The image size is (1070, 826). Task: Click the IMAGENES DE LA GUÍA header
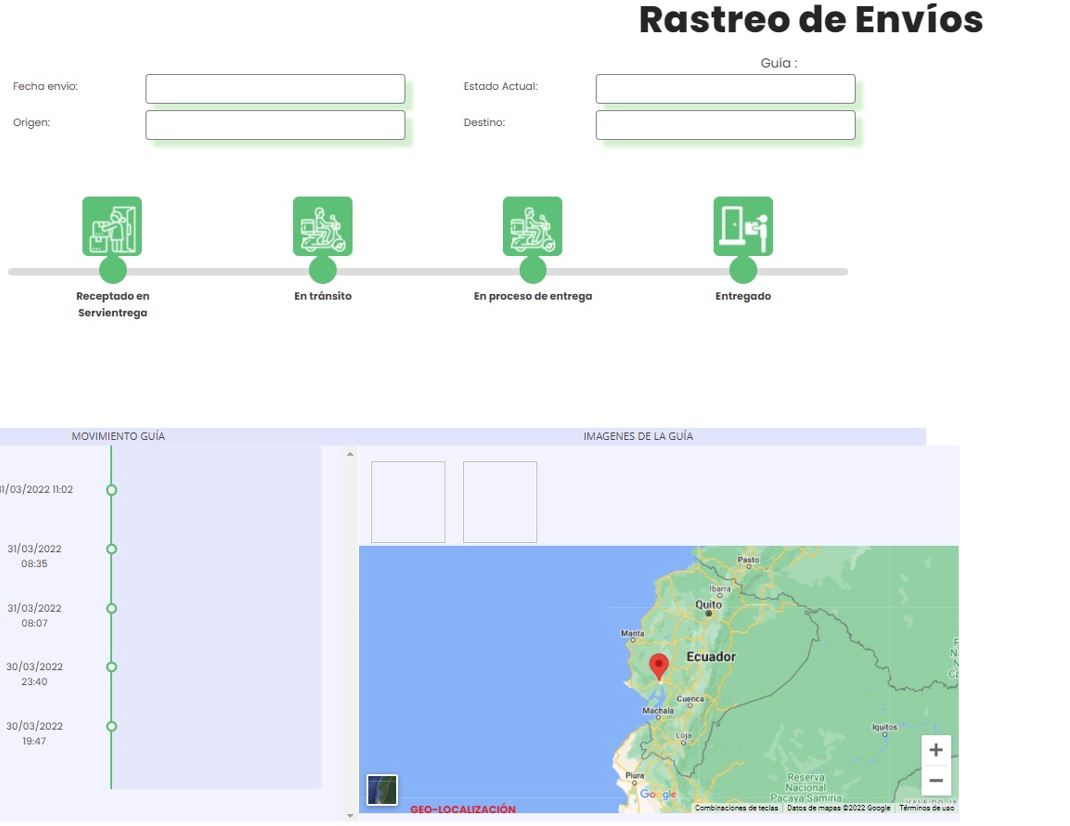point(638,436)
